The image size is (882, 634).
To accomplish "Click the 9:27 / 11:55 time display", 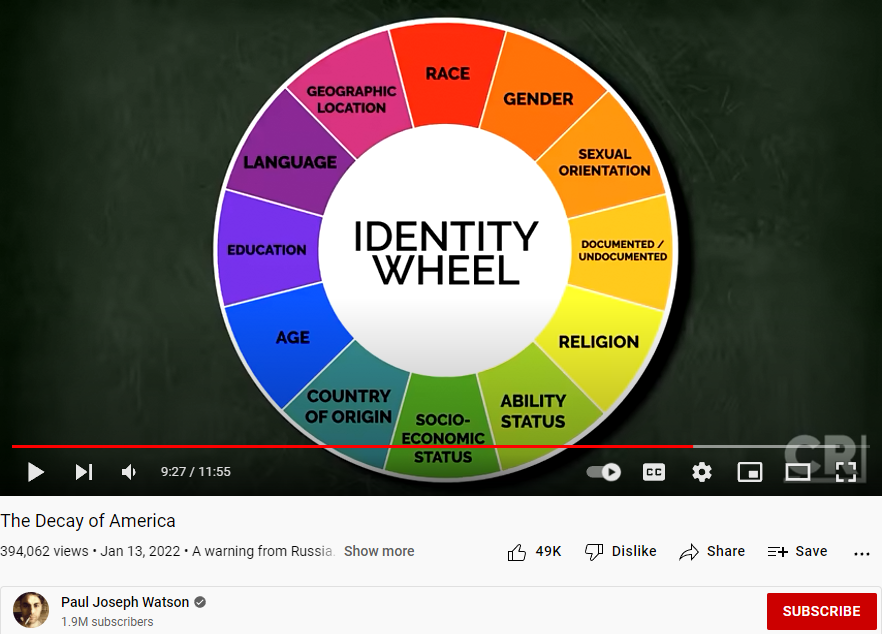I will 196,472.
